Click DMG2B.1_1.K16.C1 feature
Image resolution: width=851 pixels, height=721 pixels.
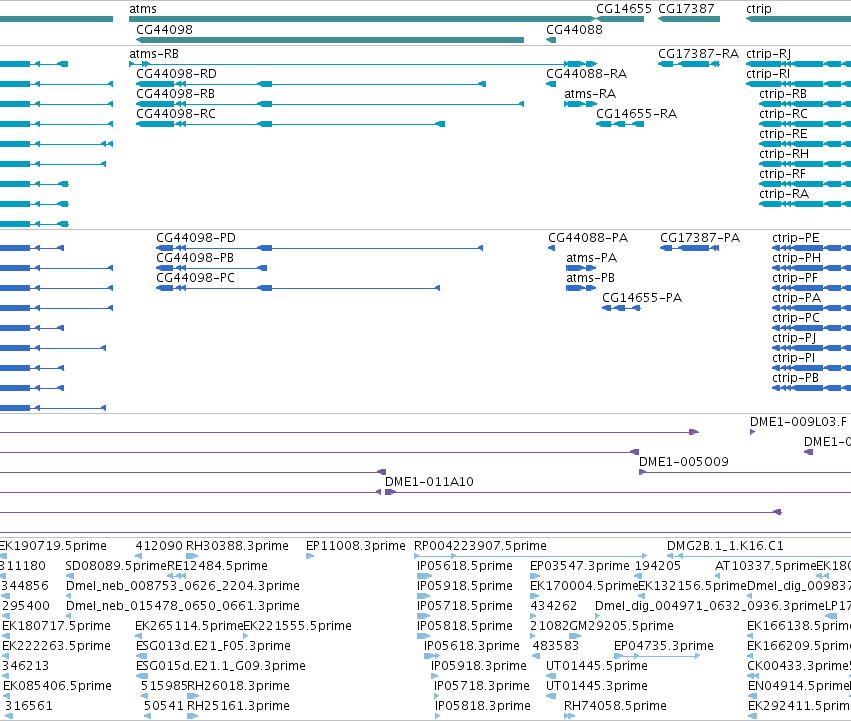pos(759,556)
